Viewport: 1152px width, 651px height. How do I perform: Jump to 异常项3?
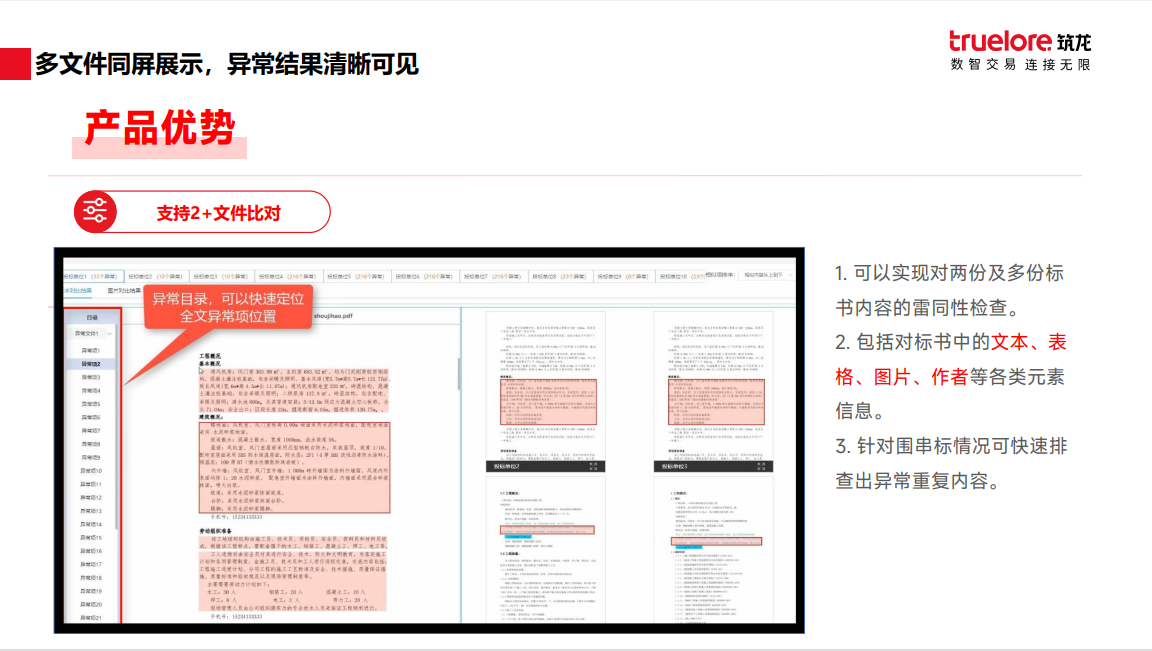pyautogui.click(x=91, y=377)
